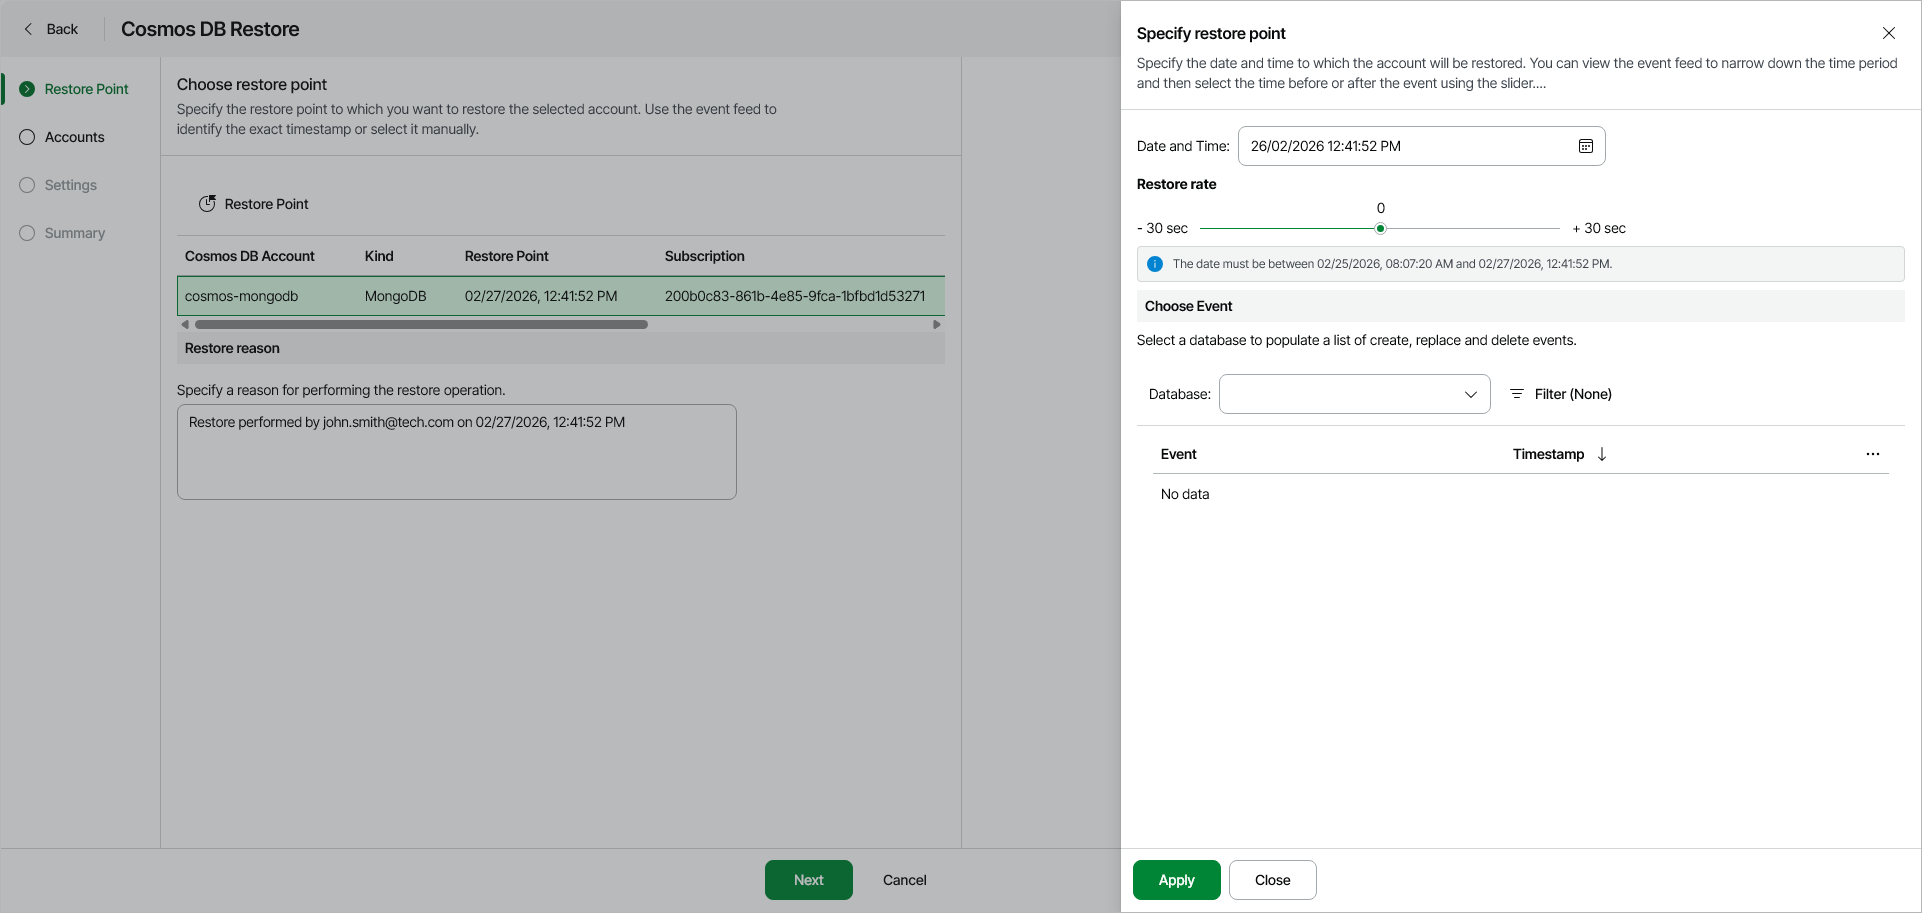Select the Accounts wizard step

tap(74, 137)
